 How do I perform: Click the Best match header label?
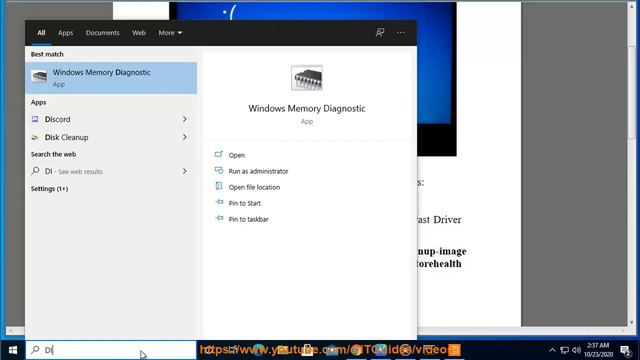tap(47, 54)
